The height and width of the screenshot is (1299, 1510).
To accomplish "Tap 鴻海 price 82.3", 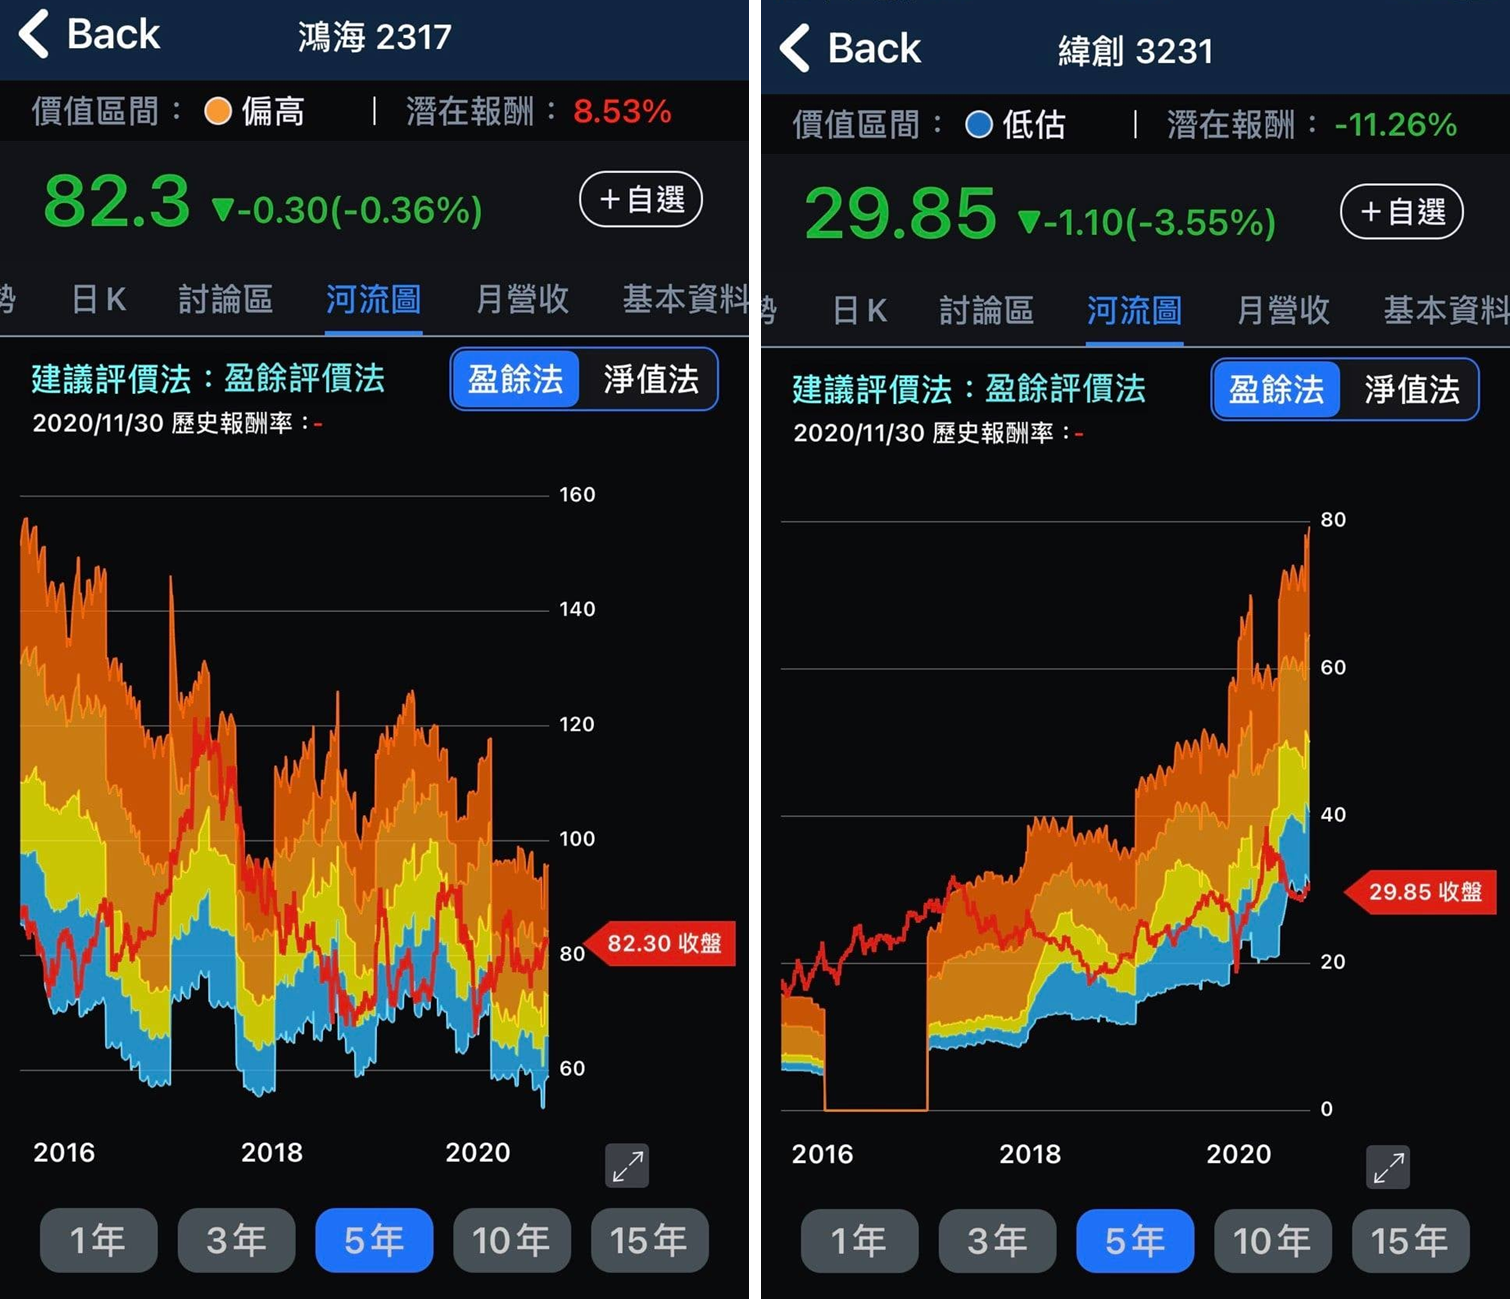I will [x=117, y=202].
